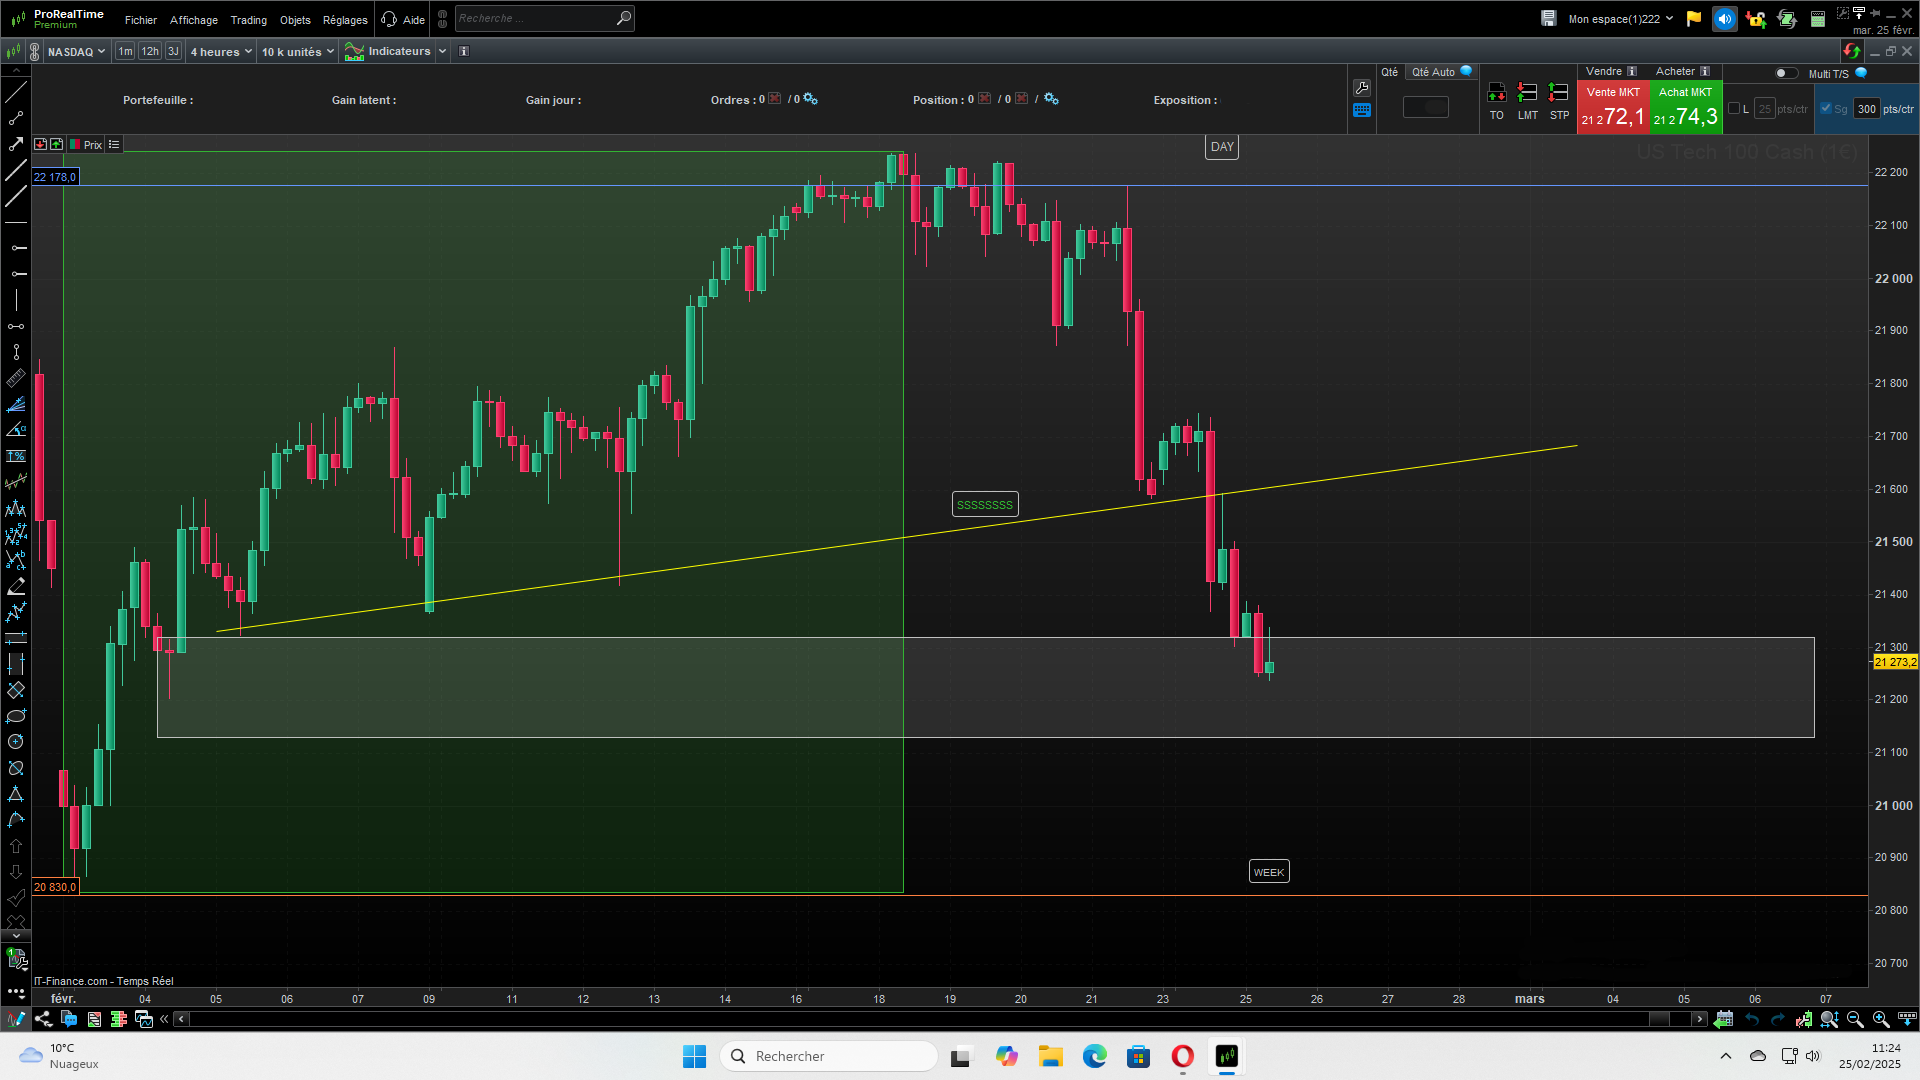Click the blue keyboard shortcuts icon
Viewport: 1920px width, 1080px height.
pyautogui.click(x=1361, y=111)
